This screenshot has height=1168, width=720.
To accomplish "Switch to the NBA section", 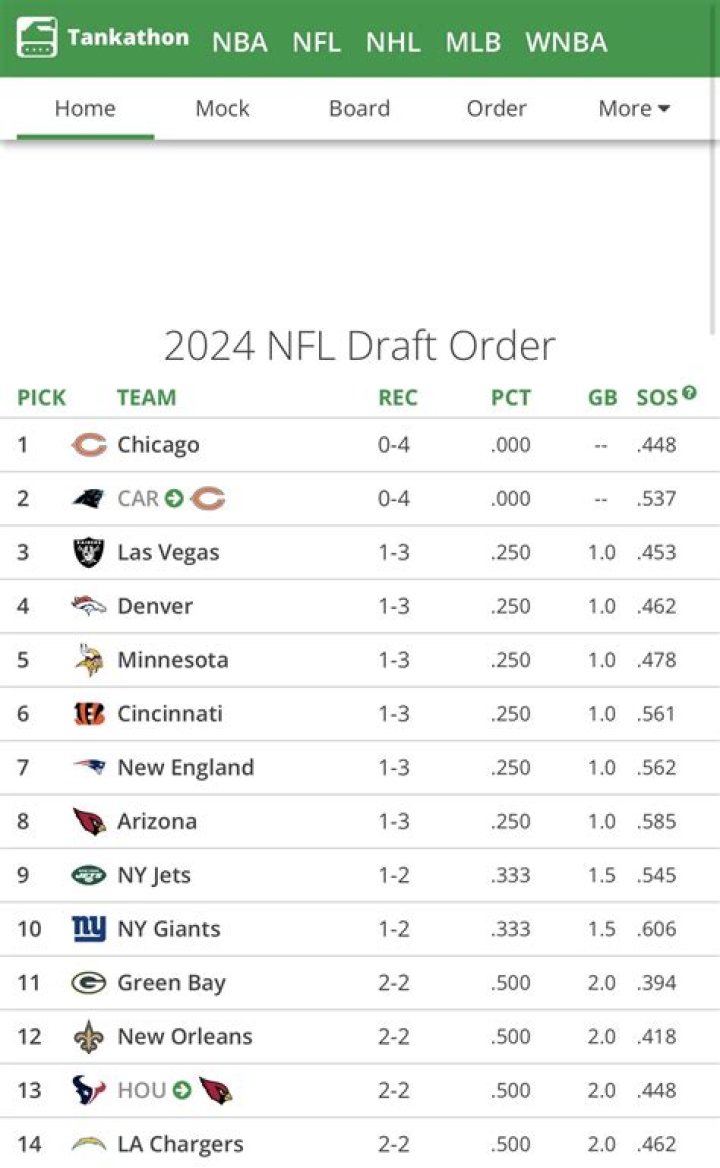I will (x=239, y=42).
